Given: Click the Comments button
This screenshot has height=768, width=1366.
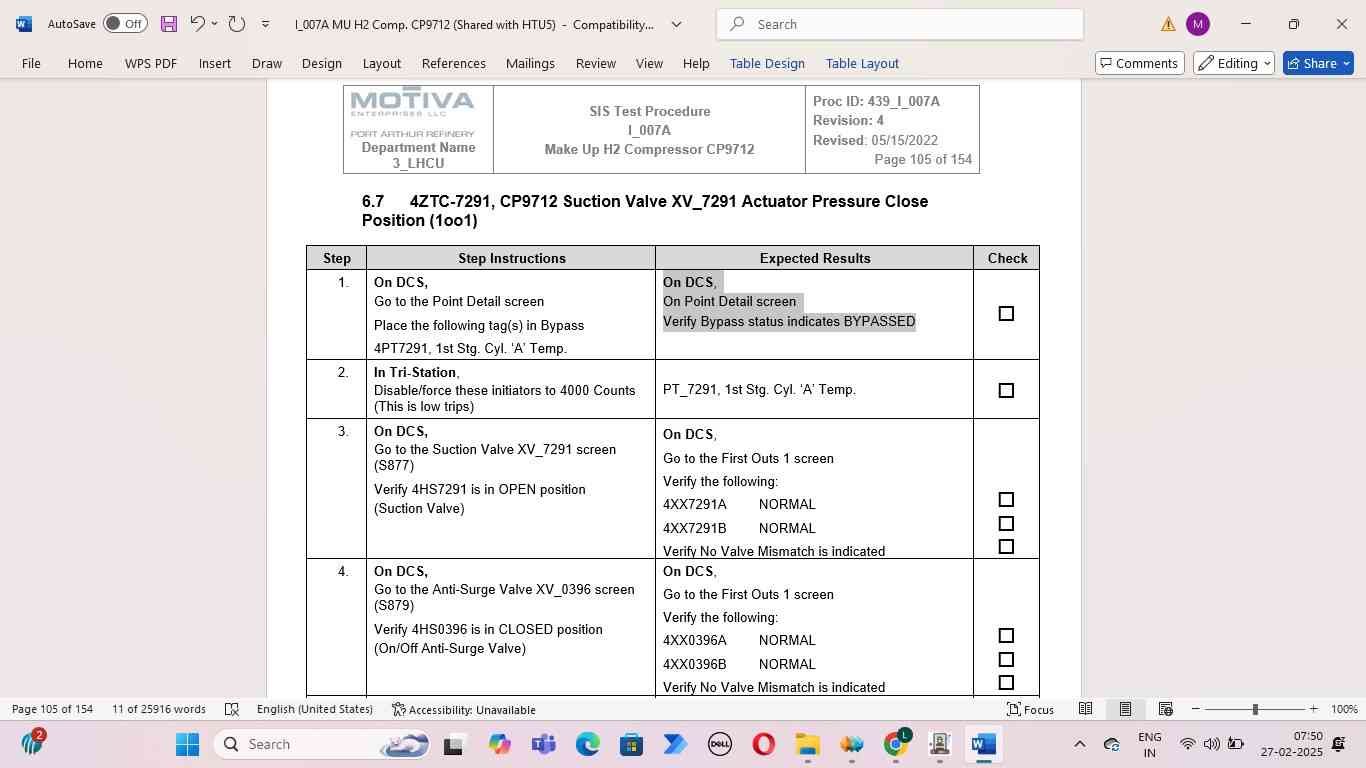Looking at the screenshot, I should click(x=1140, y=63).
